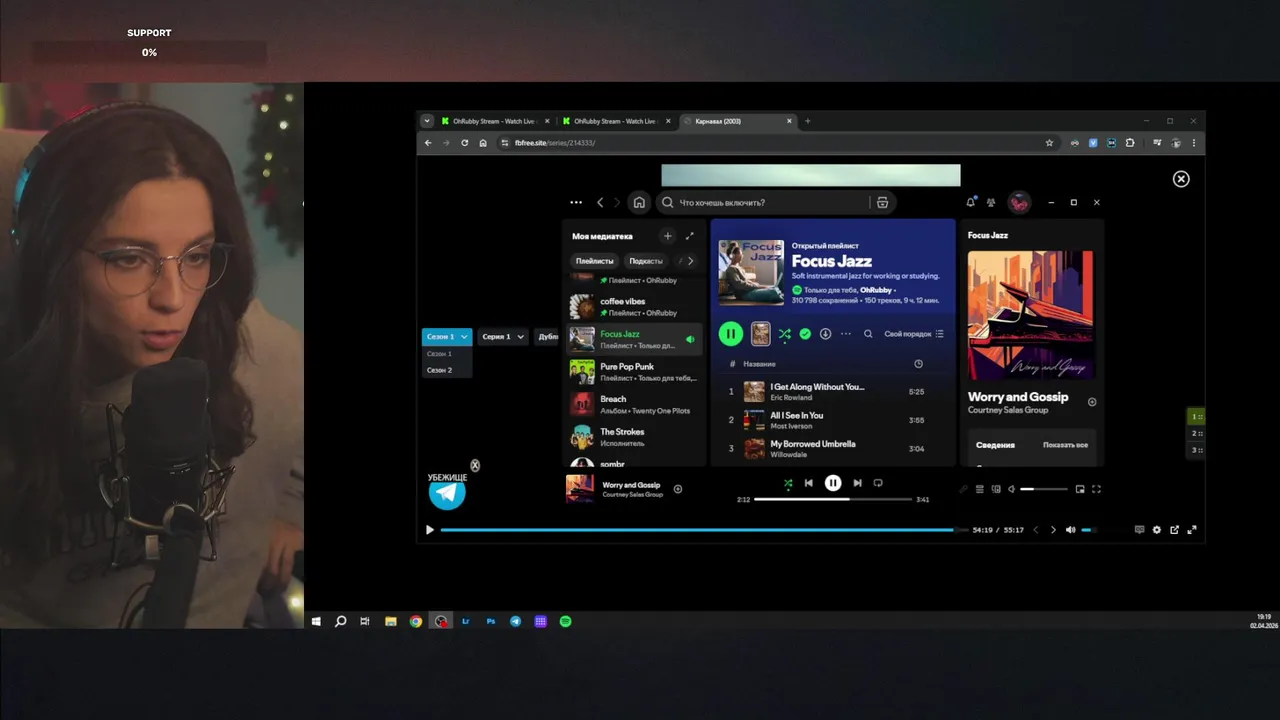Play the video in web player

tap(430, 530)
